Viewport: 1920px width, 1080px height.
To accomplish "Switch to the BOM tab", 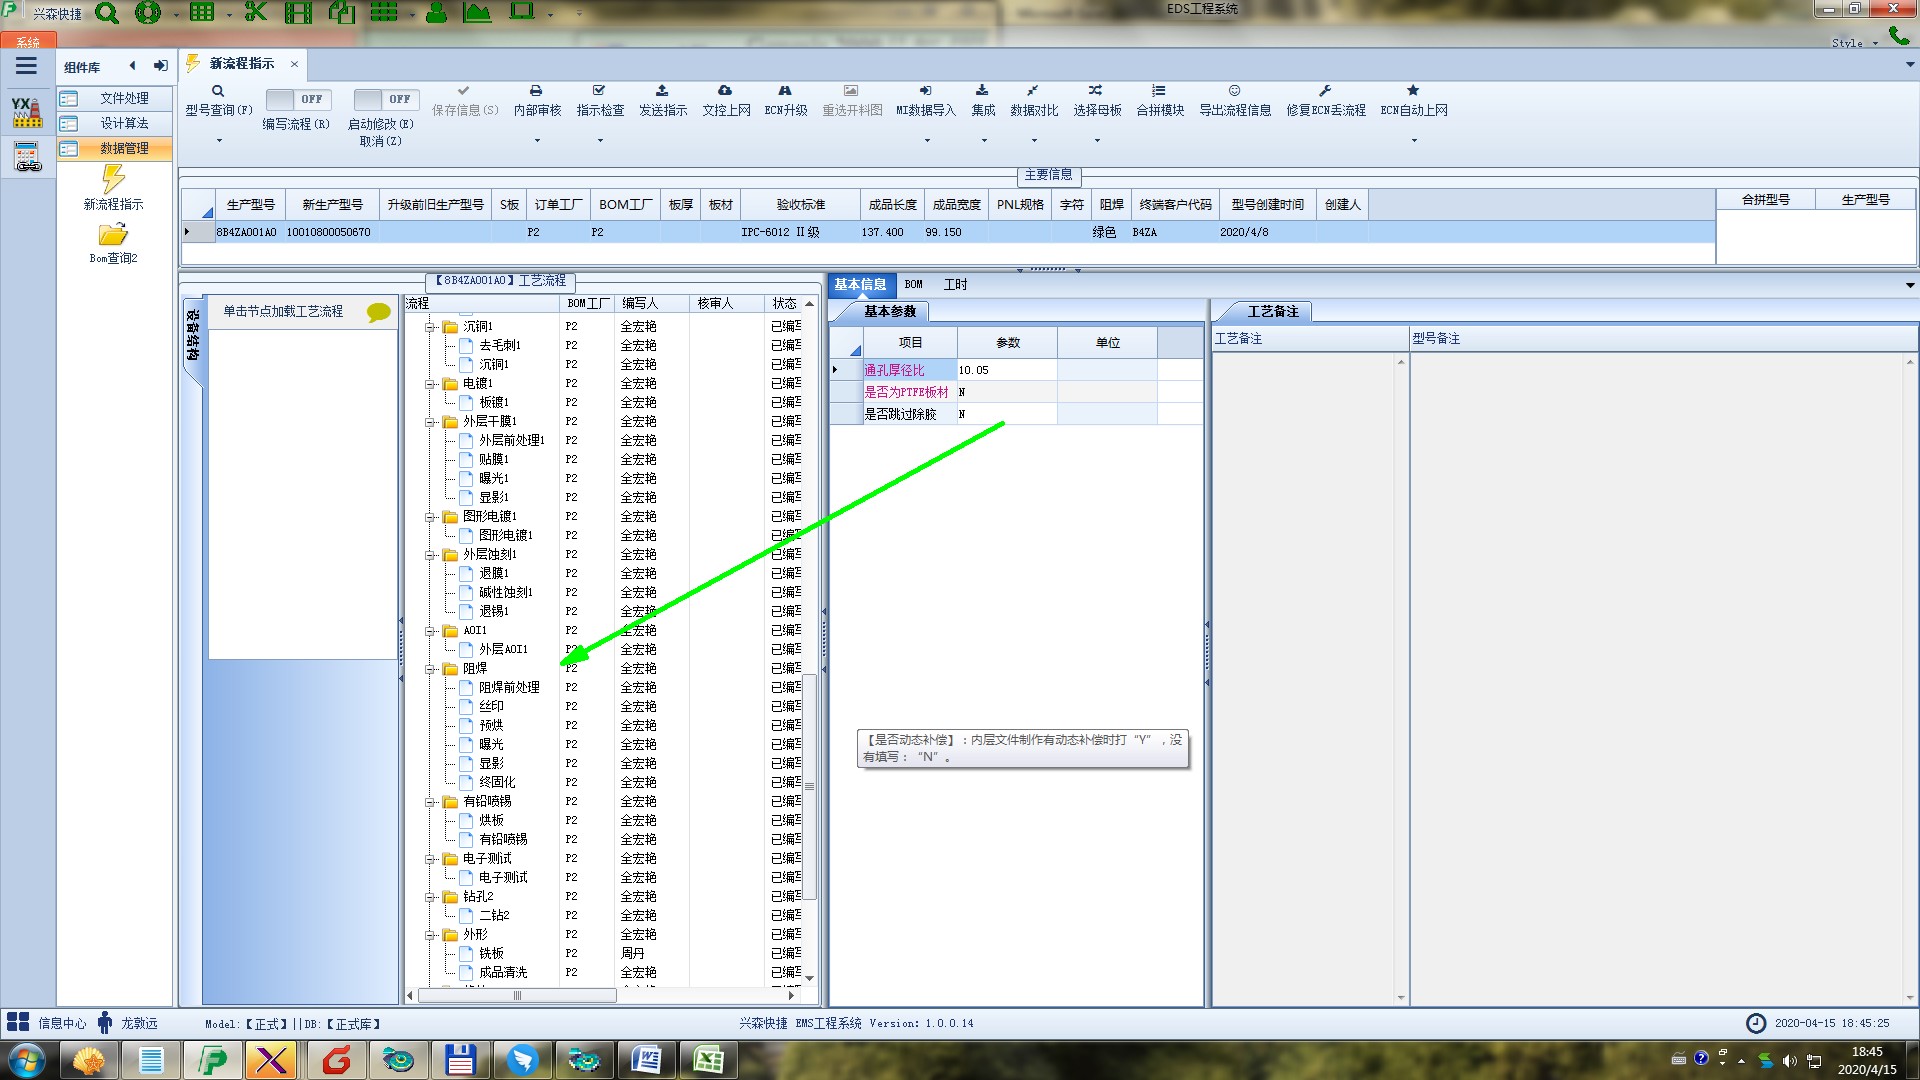I will point(913,285).
